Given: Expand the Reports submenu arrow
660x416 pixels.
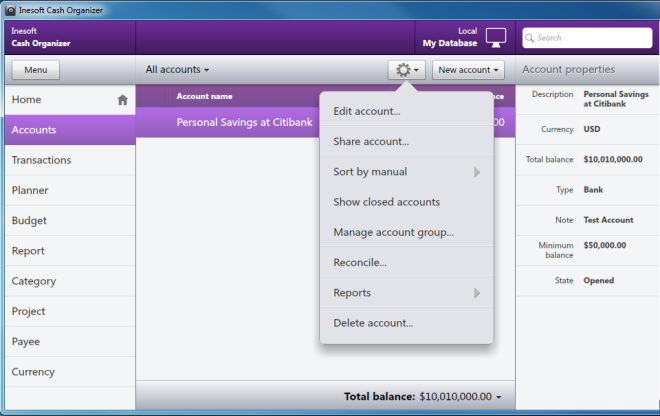Looking at the screenshot, I should point(477,293).
